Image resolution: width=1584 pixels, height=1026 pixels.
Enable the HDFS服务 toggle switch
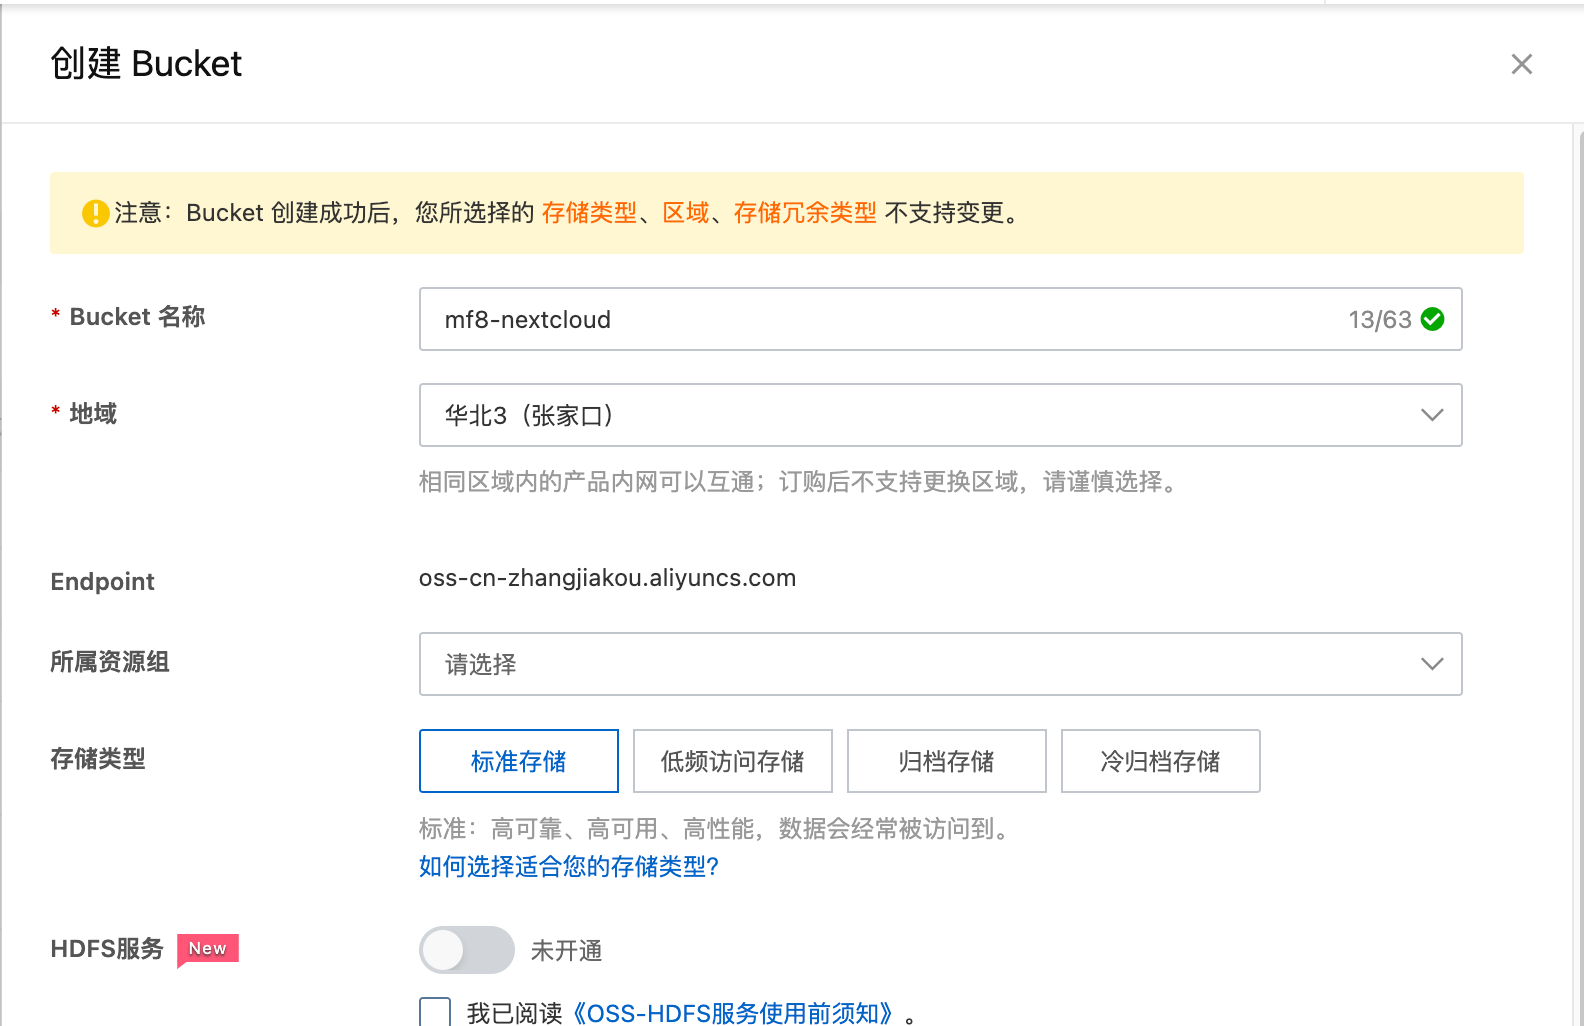pos(466,950)
